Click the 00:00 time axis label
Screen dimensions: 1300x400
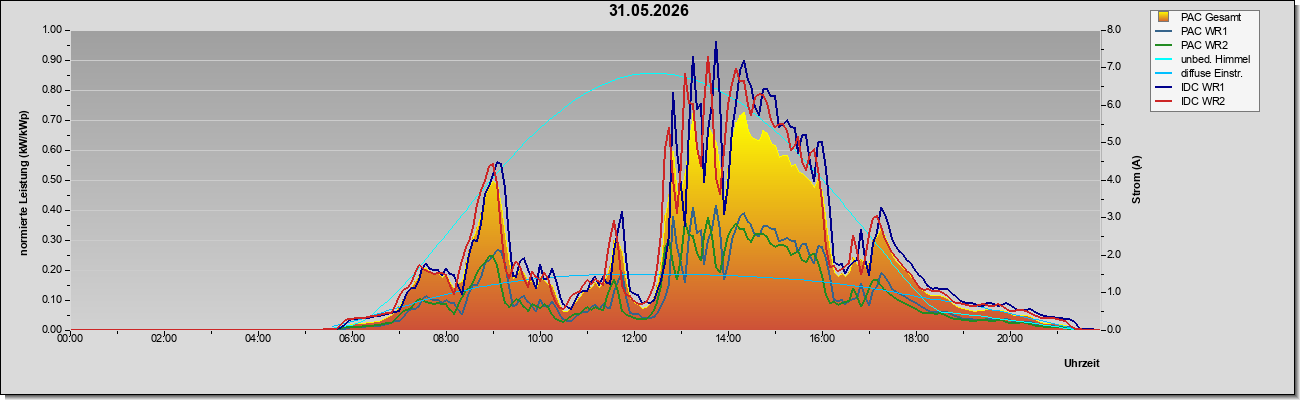(x=70, y=338)
